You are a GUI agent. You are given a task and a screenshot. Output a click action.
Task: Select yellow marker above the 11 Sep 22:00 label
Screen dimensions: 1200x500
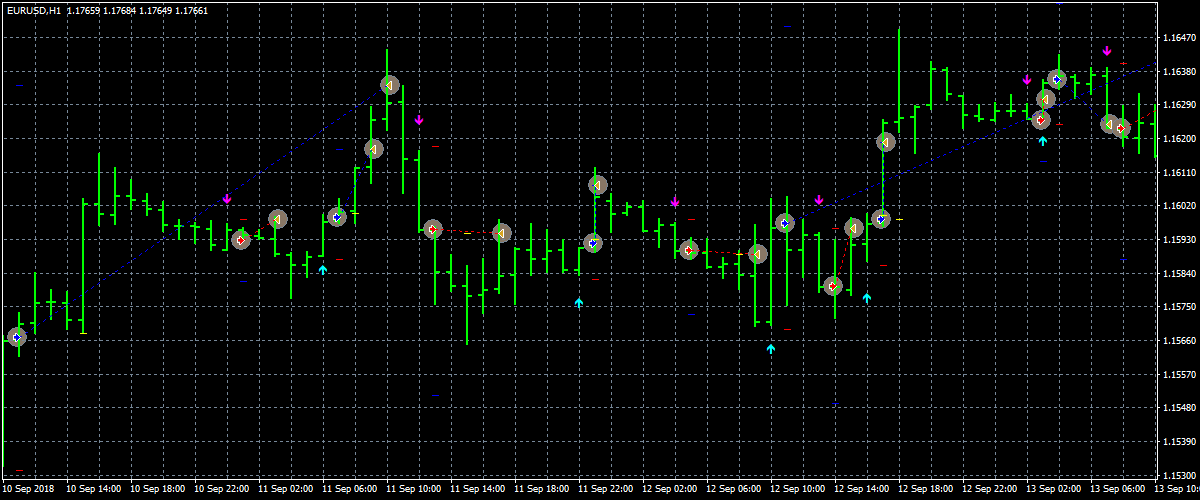pos(597,185)
